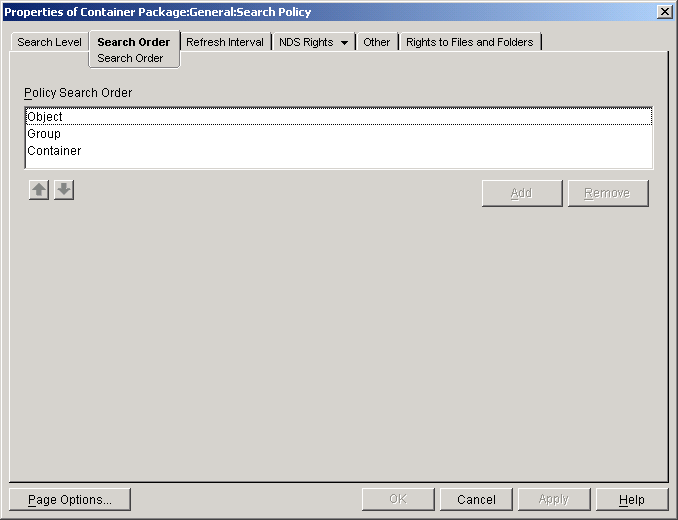
Task: Select Object in Policy Search Order list
Action: pos(339,117)
